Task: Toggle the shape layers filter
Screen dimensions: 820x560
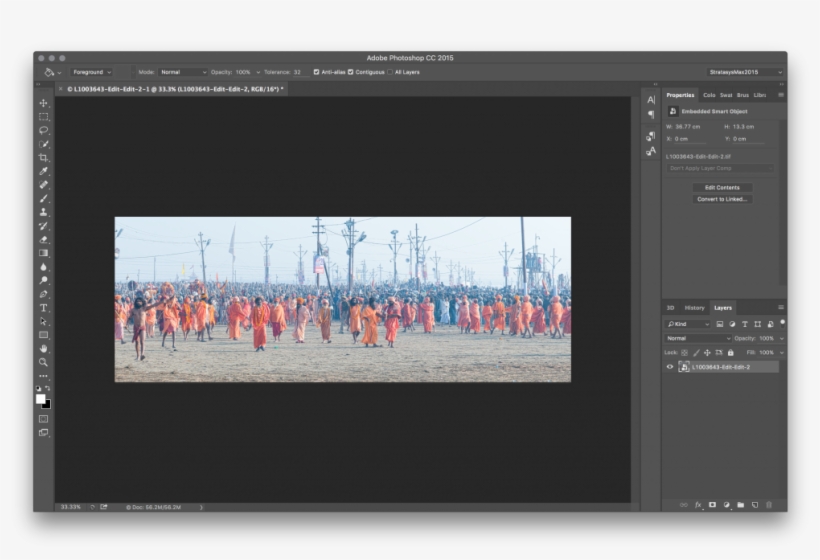Action: click(x=757, y=324)
